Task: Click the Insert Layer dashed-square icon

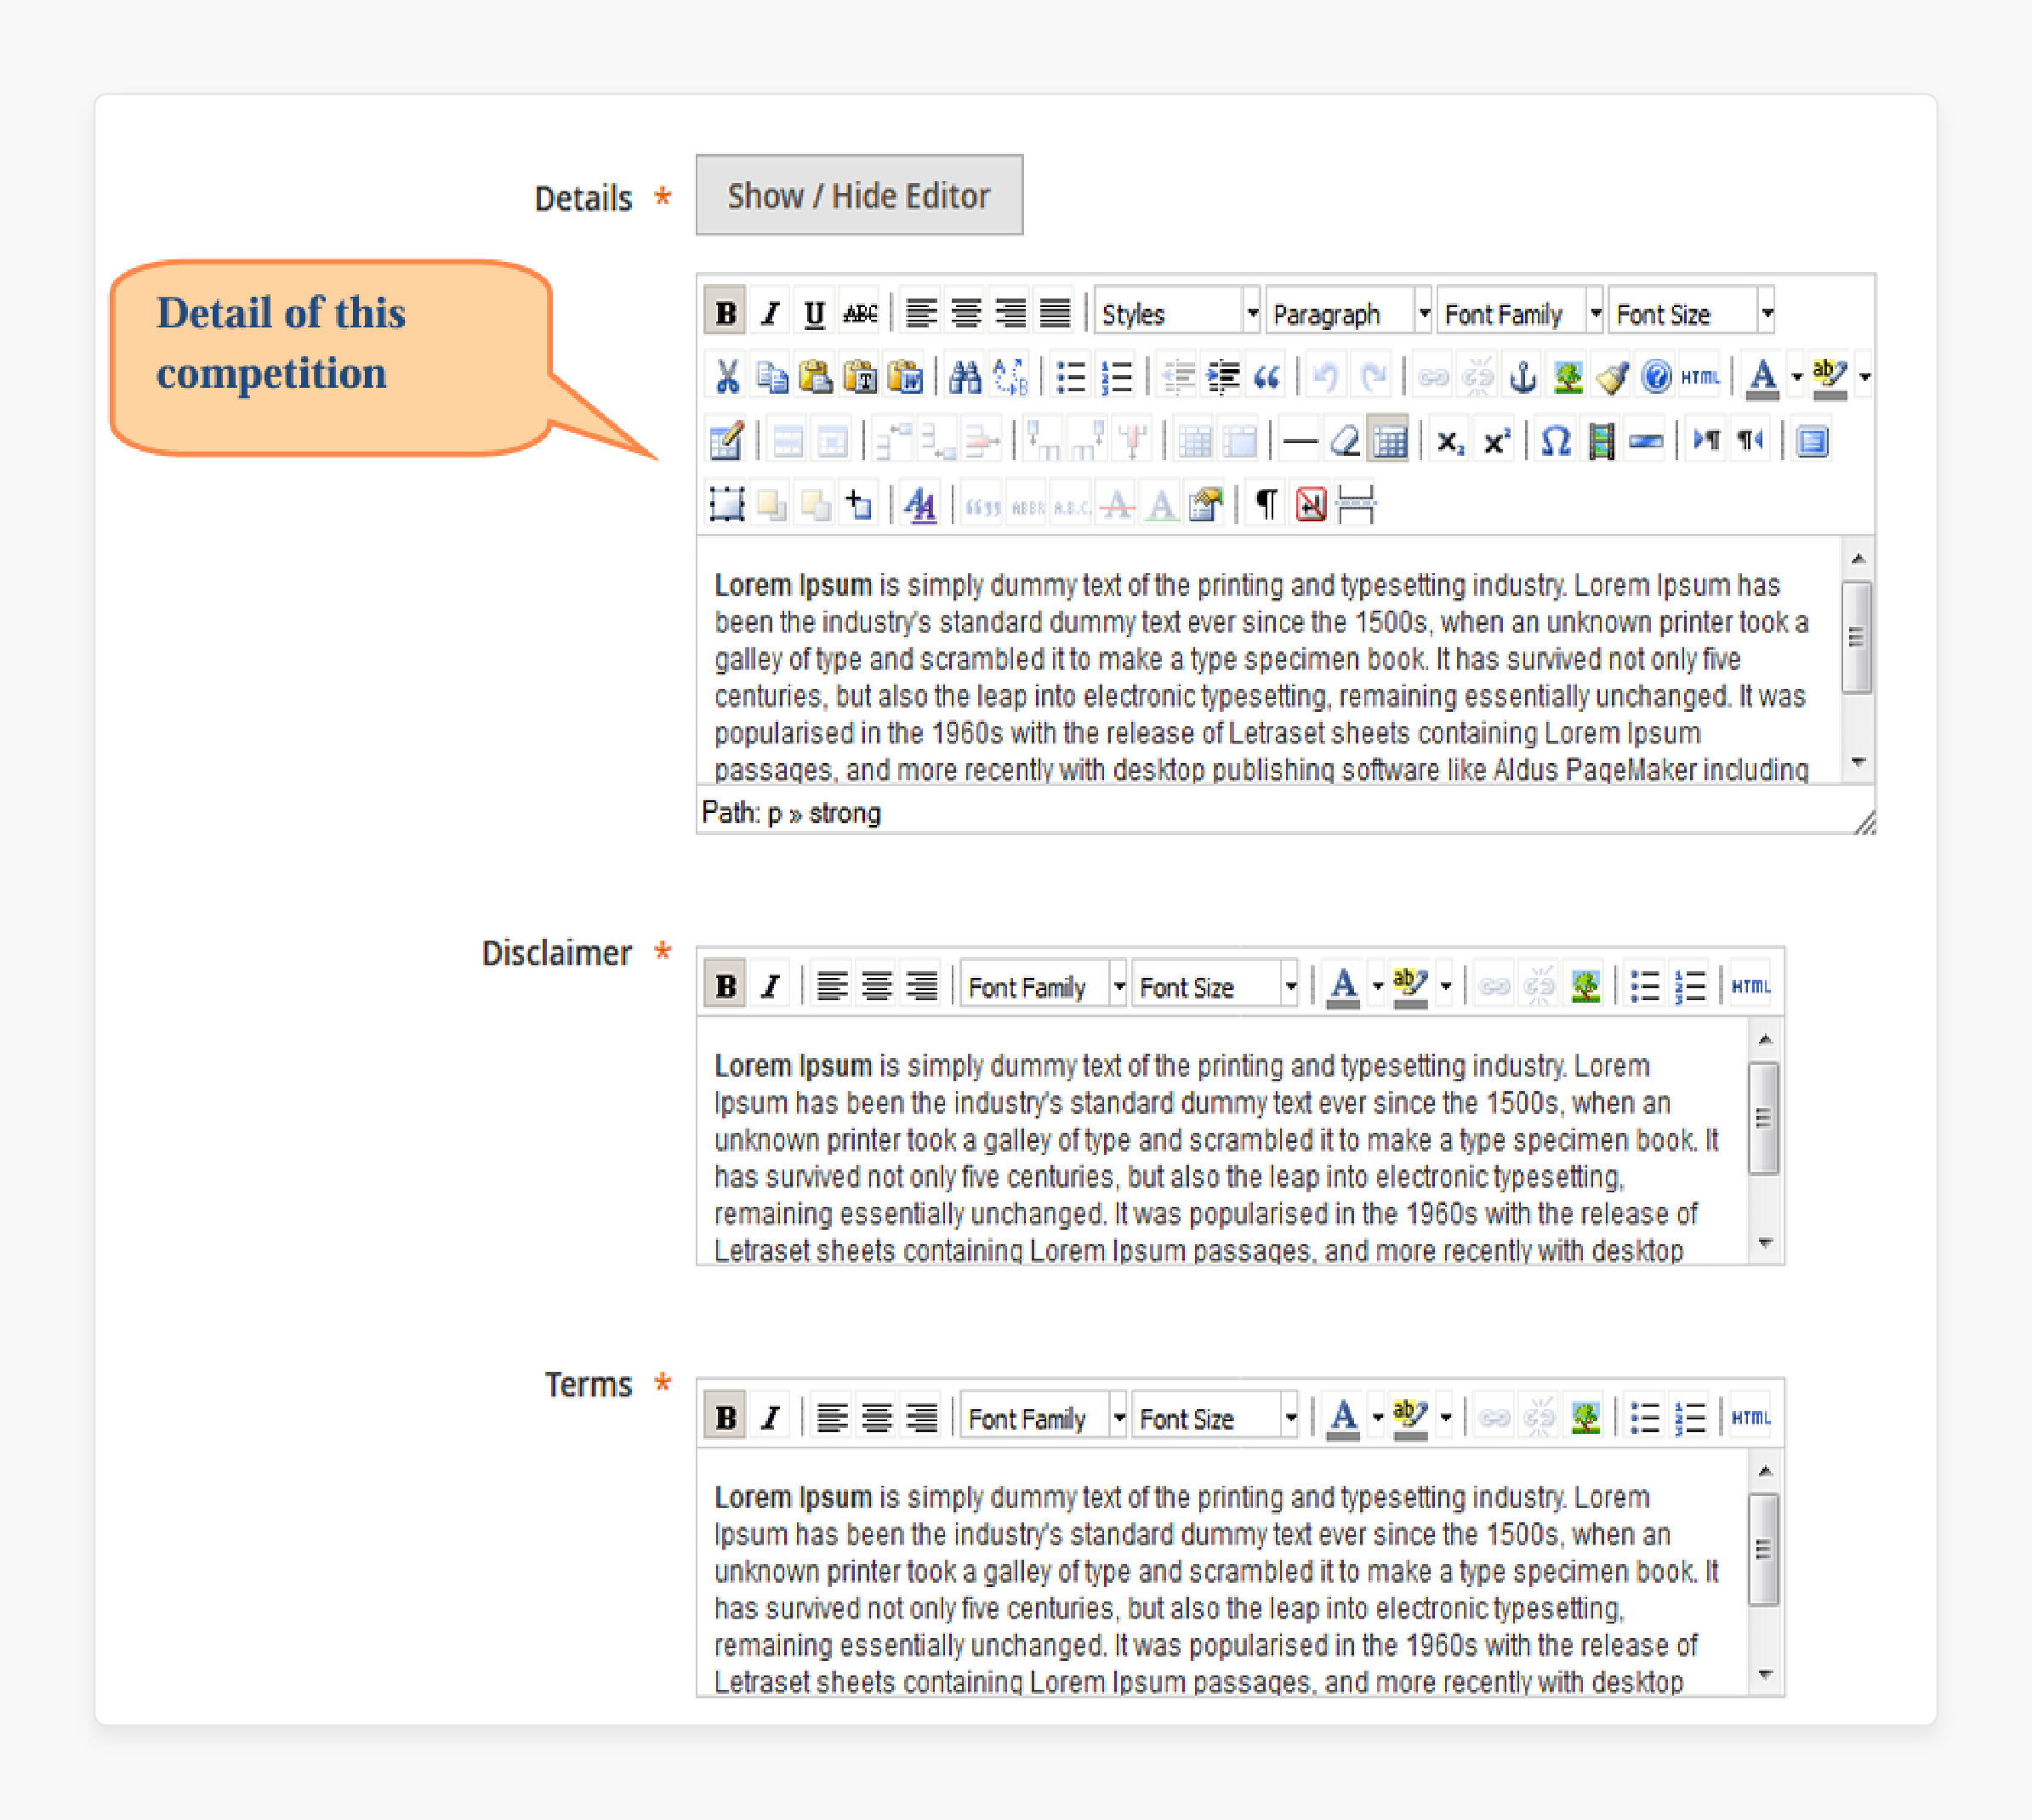Action: coord(727,504)
